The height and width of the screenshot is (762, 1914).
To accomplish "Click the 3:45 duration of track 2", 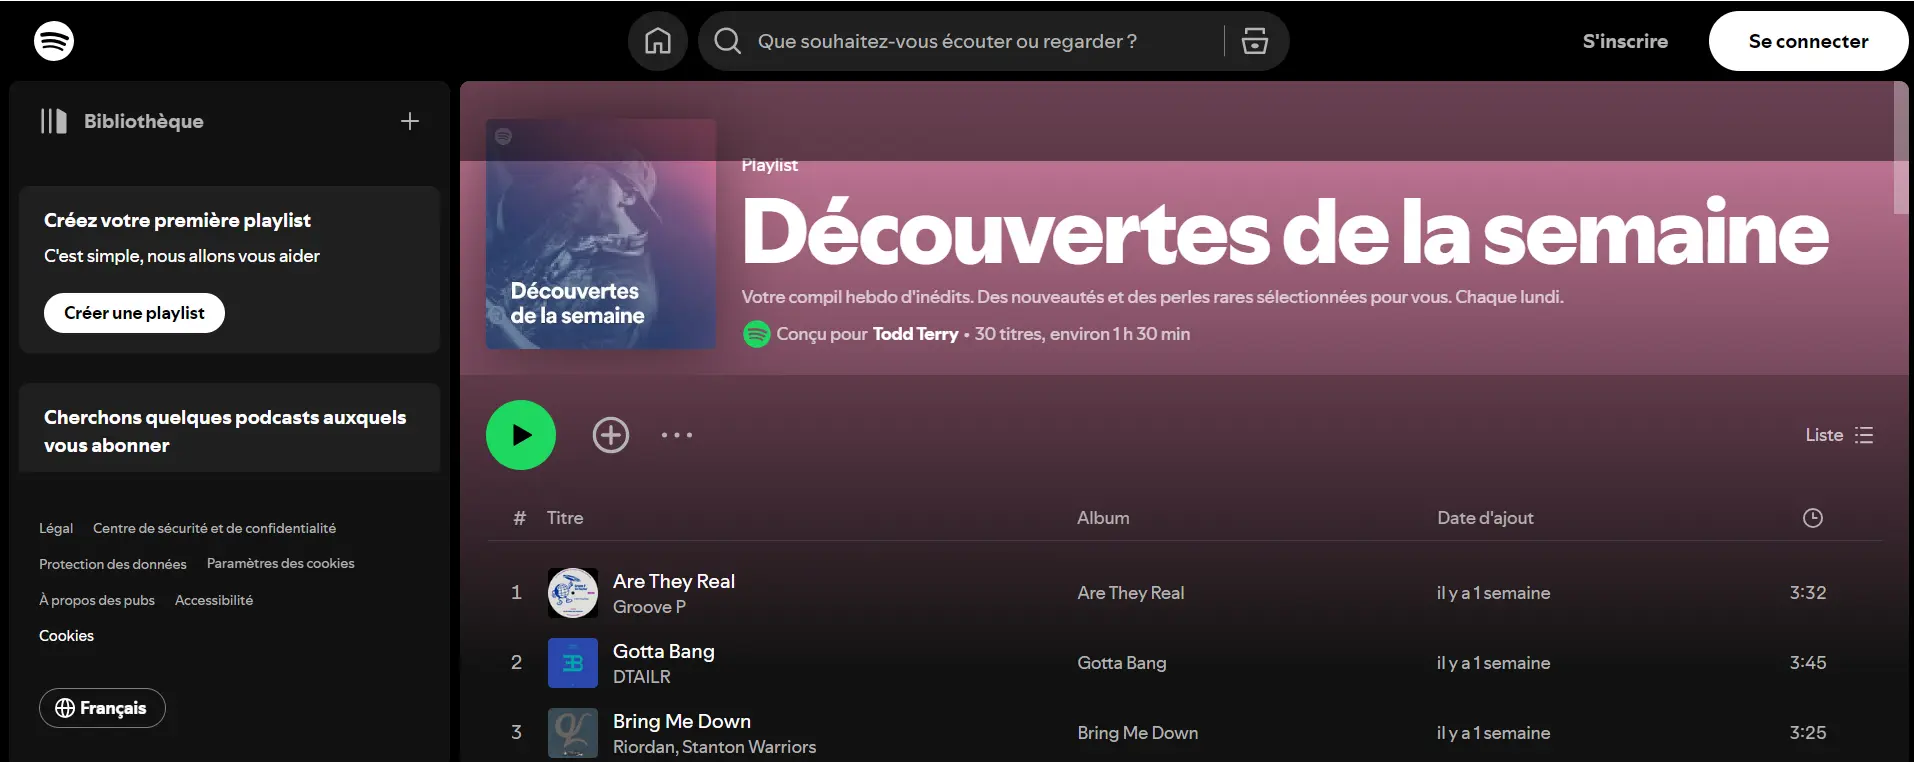I will 1808,663.
